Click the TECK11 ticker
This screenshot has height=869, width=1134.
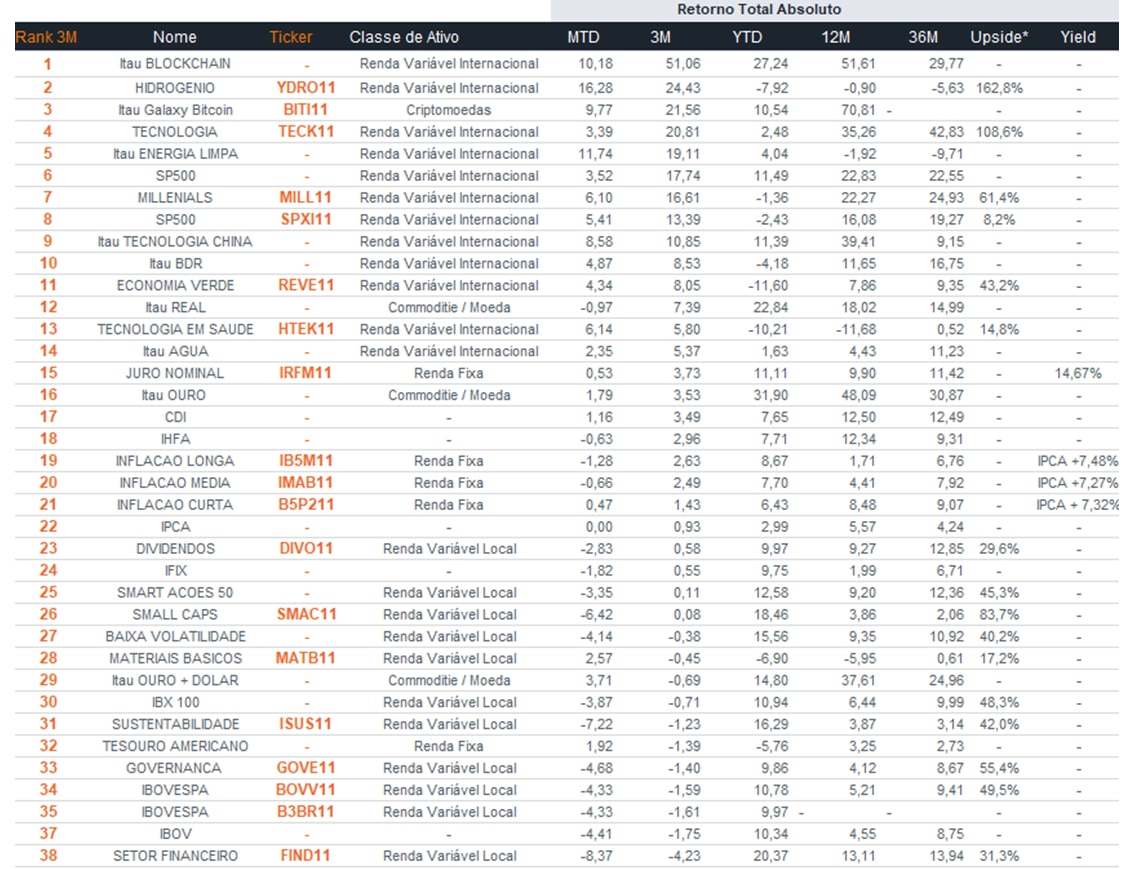click(306, 132)
